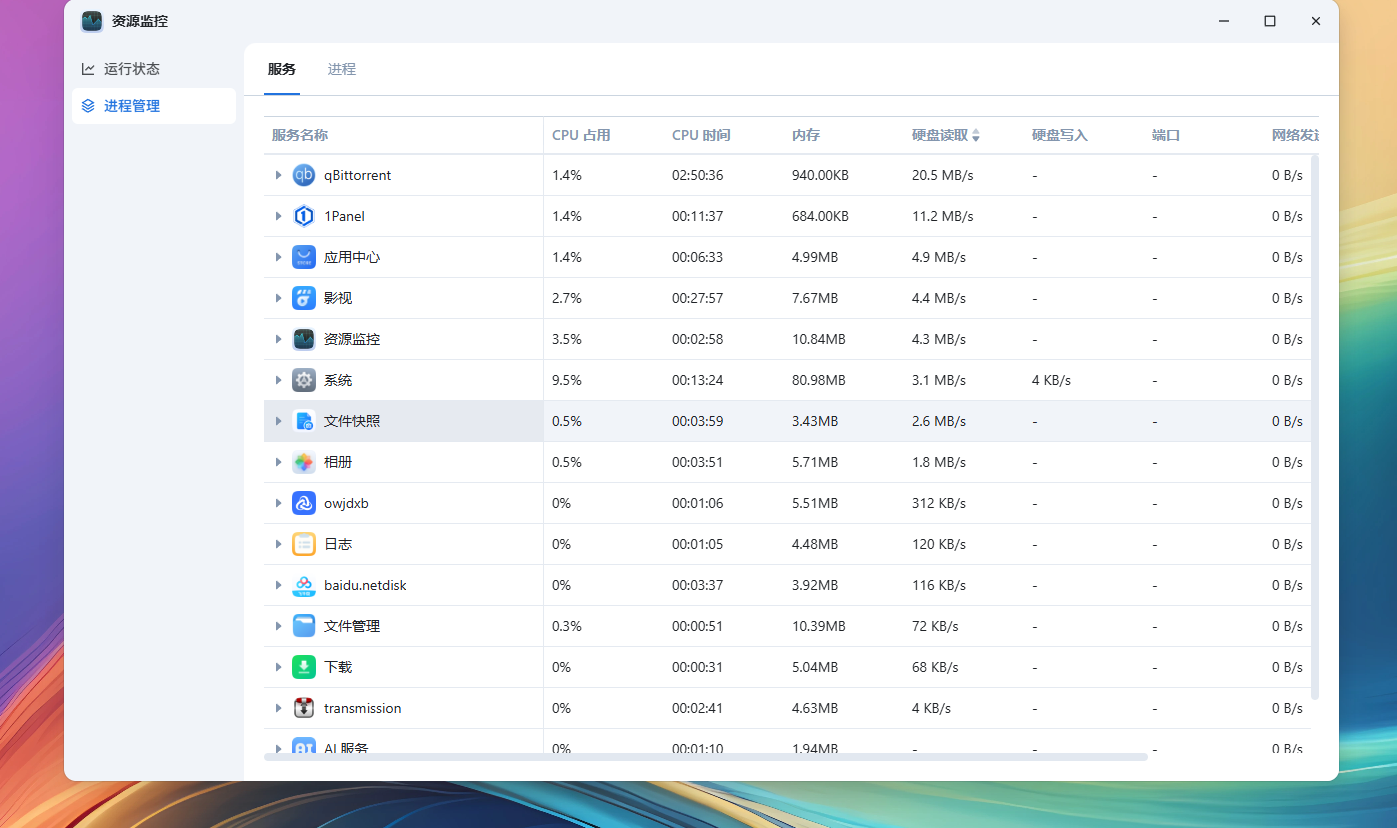Click the 资源监控 app logo in title bar
Screen dimensions: 1397x828
(x=92, y=21)
